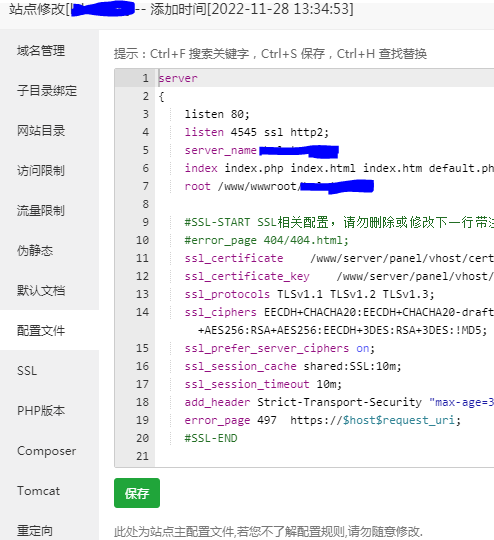
Task: Click the green 保存 button
Action: coord(137,493)
